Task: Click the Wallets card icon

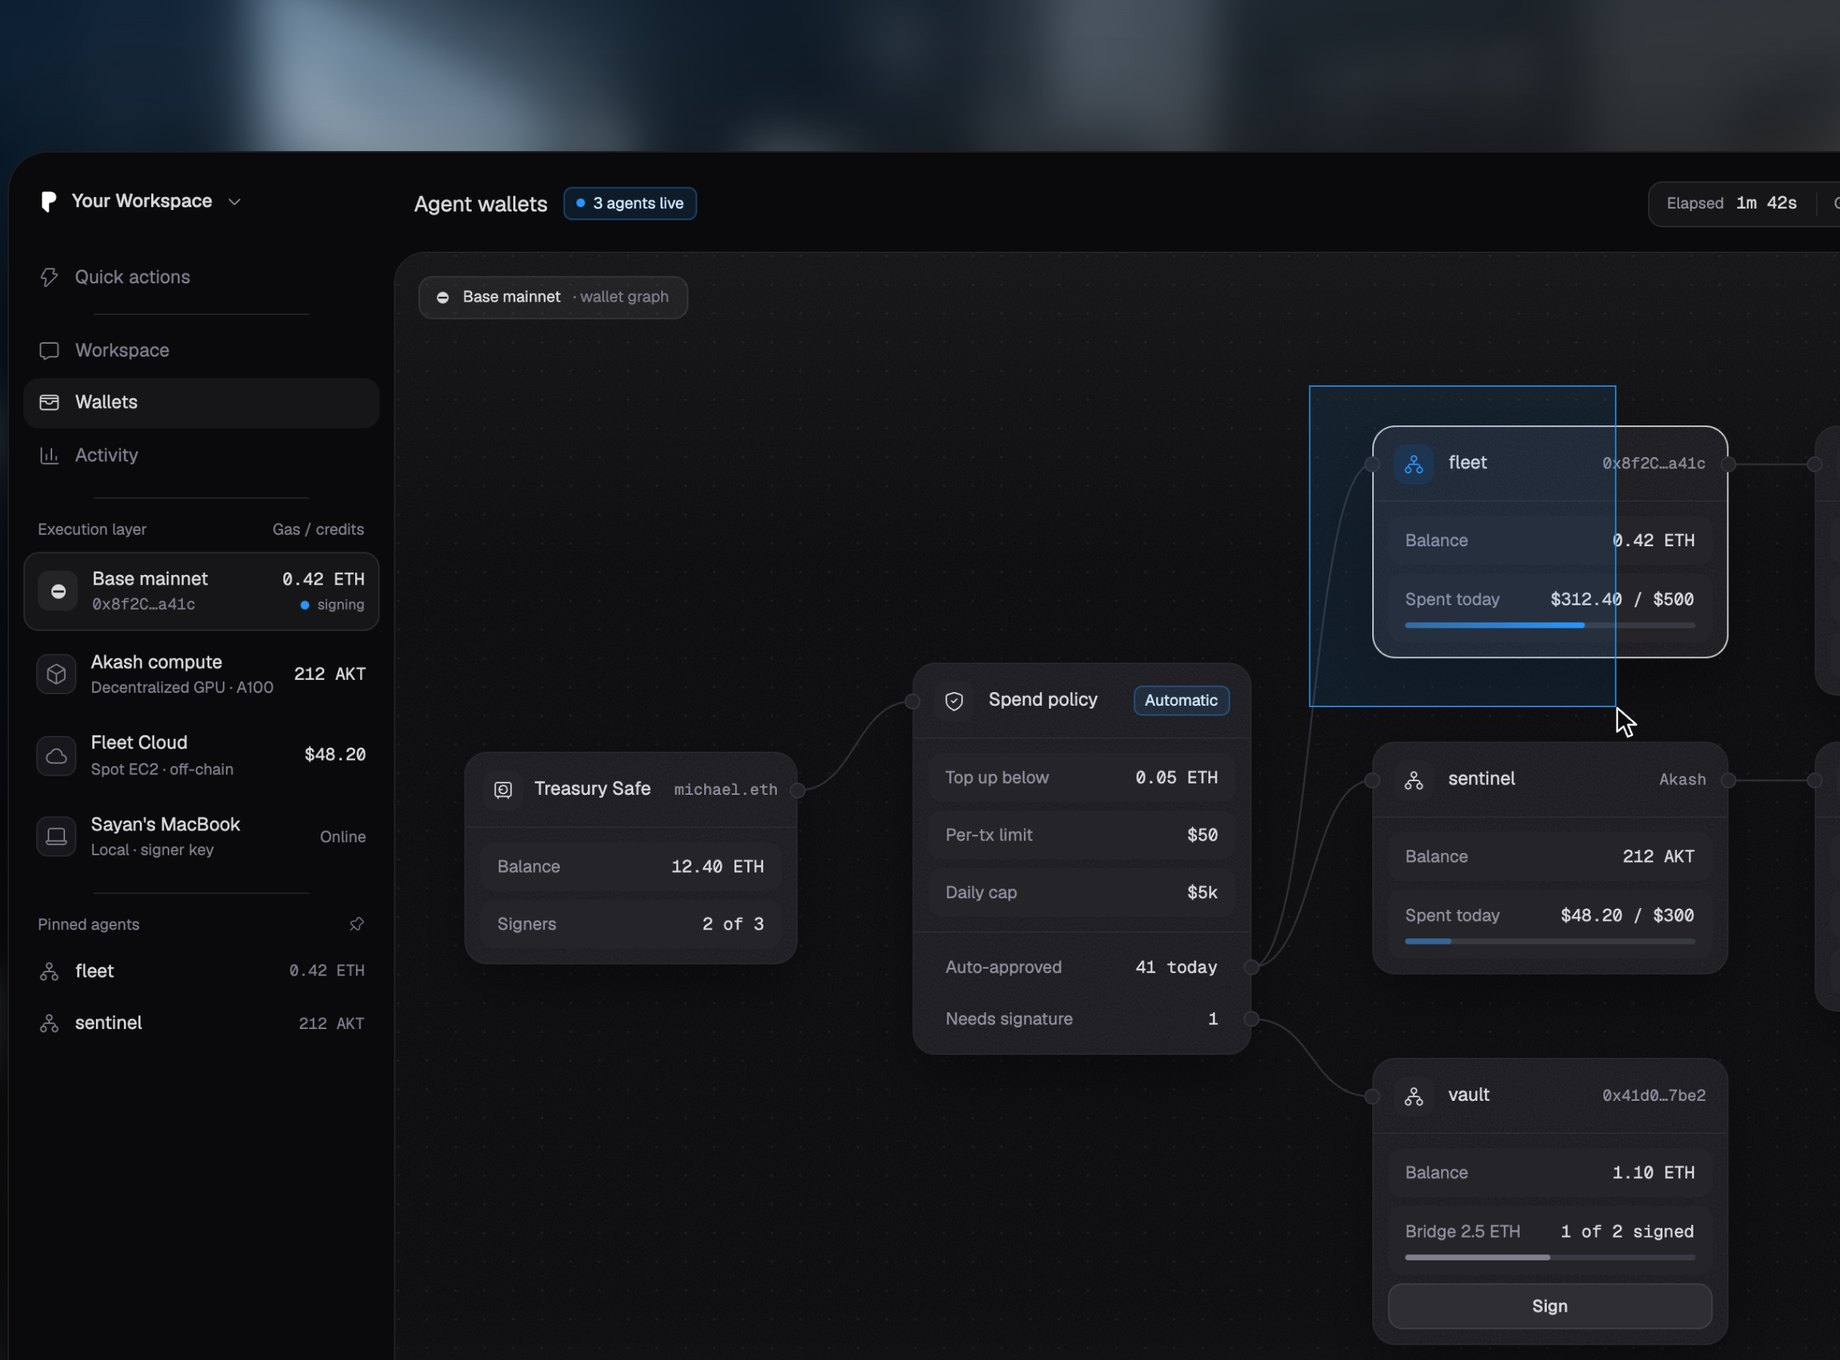Action: coord(49,402)
